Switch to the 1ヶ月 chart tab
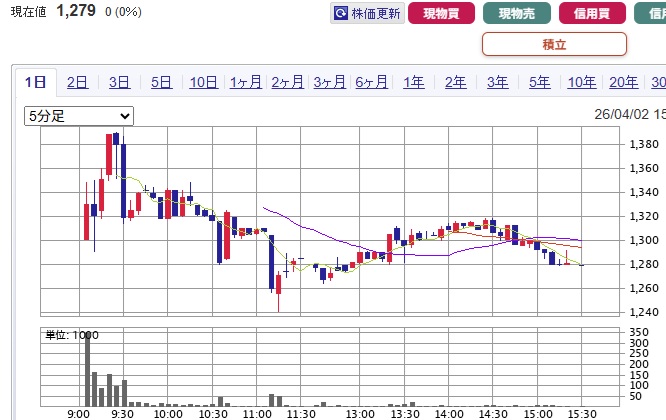The image size is (666, 420). click(245, 82)
